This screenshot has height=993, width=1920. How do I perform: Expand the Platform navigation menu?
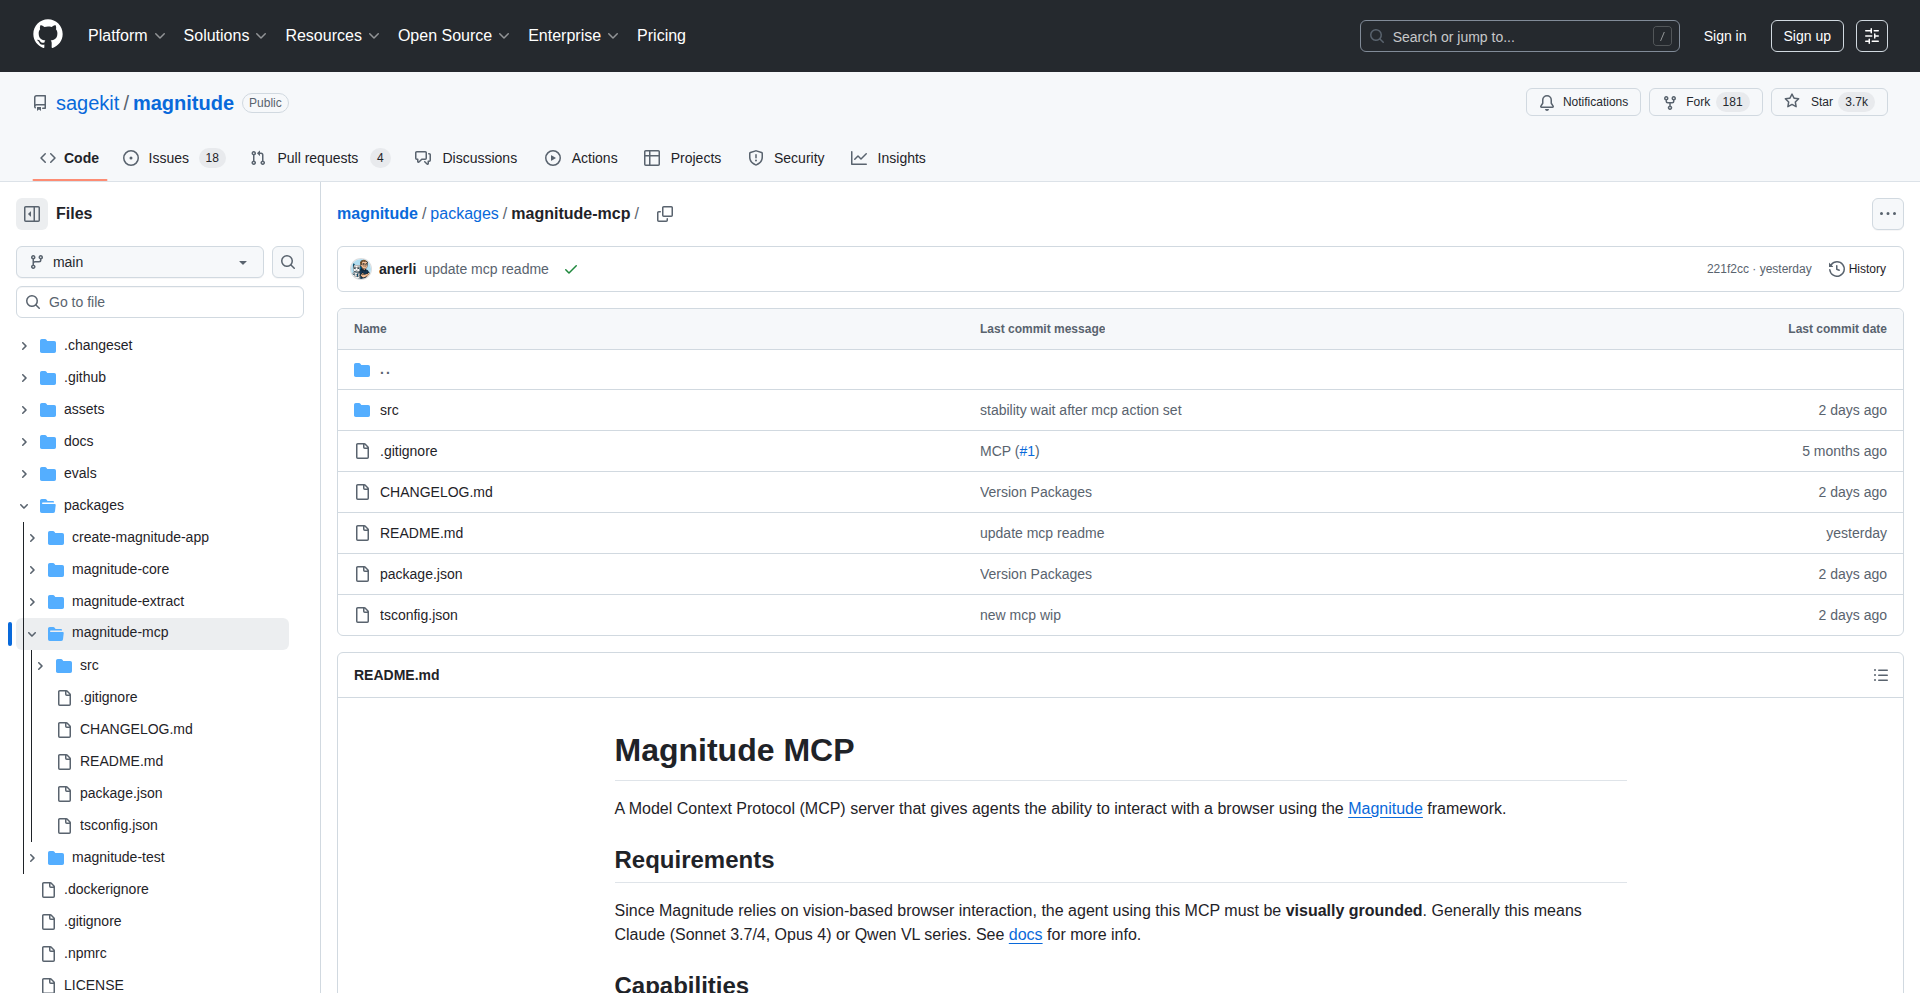[126, 36]
